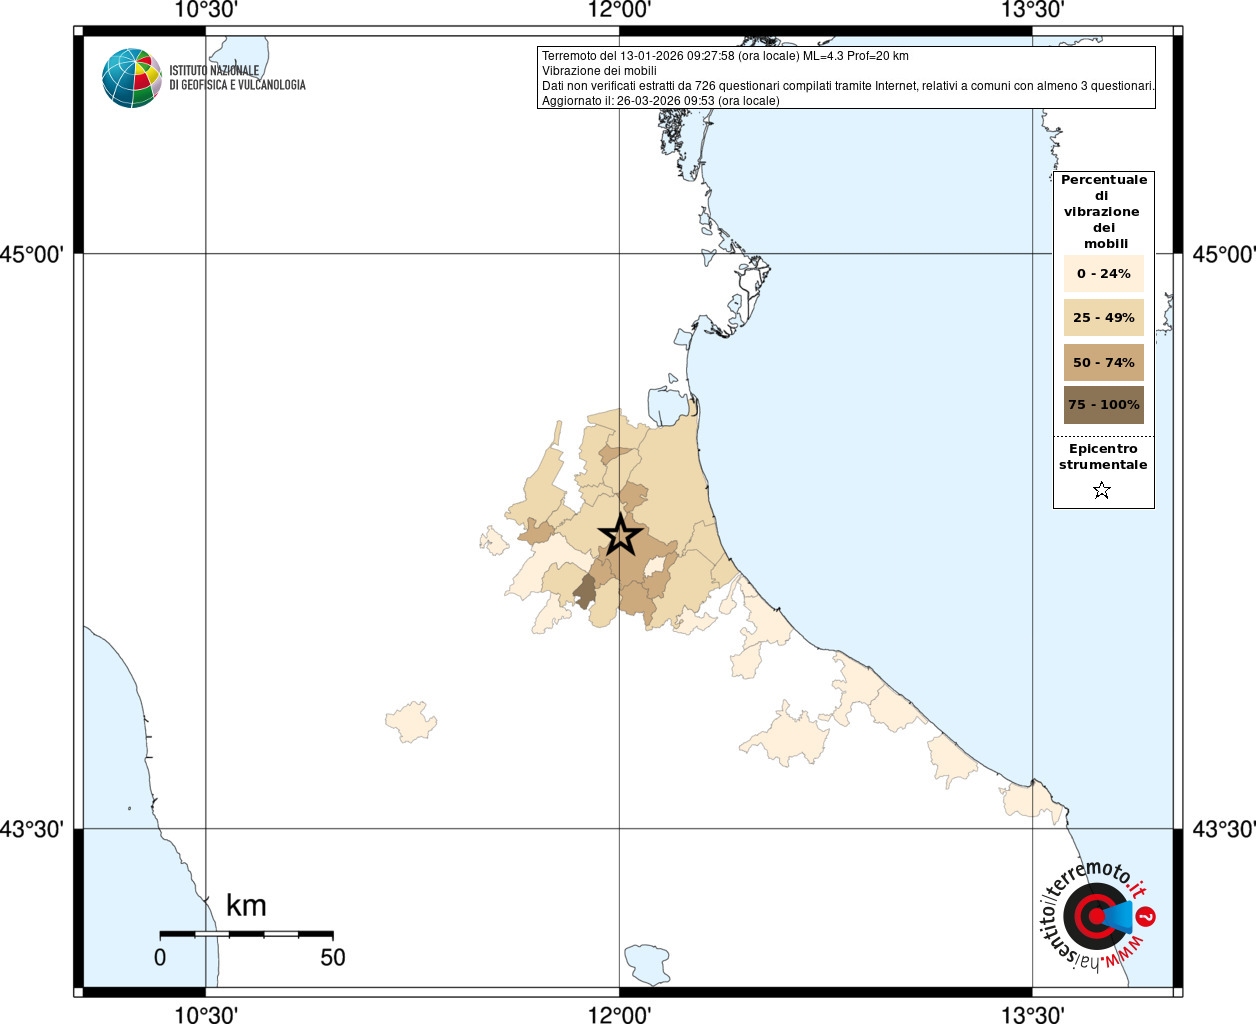1256x1024 pixels.
Task: Click the 43°30' label on the right axis
Action: coord(1222,829)
